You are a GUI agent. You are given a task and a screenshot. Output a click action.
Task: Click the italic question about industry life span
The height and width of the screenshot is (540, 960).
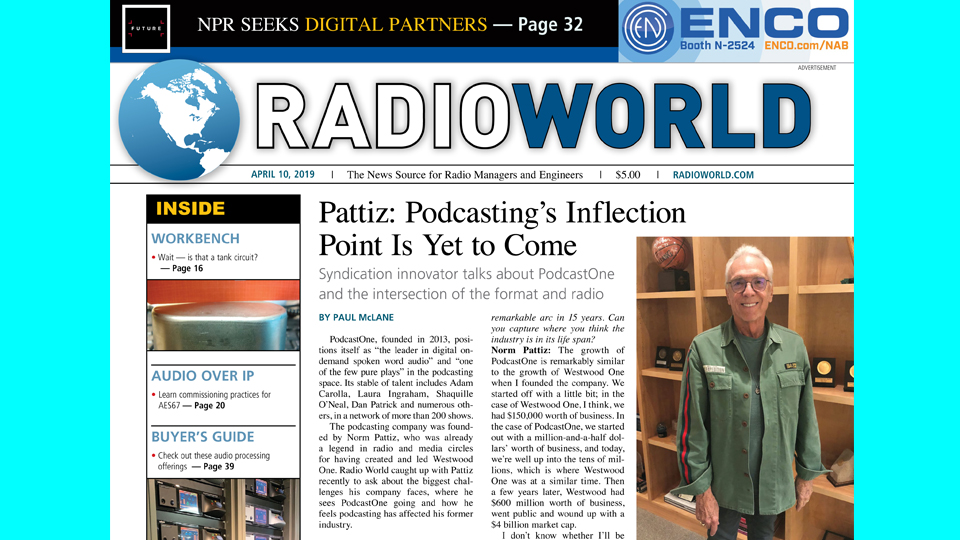click(x=558, y=329)
